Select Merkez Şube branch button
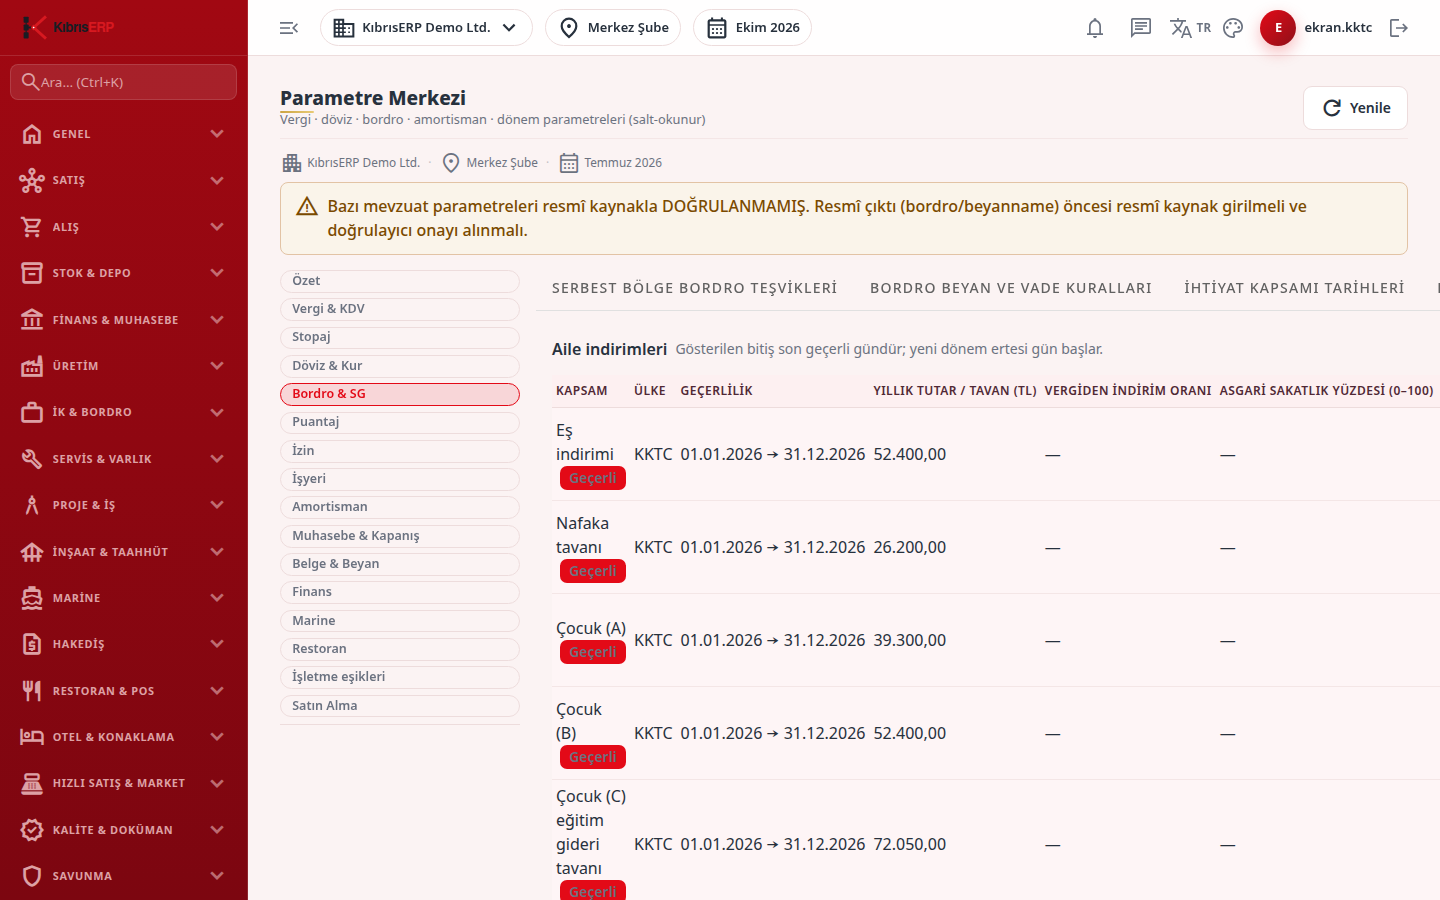 (x=613, y=28)
